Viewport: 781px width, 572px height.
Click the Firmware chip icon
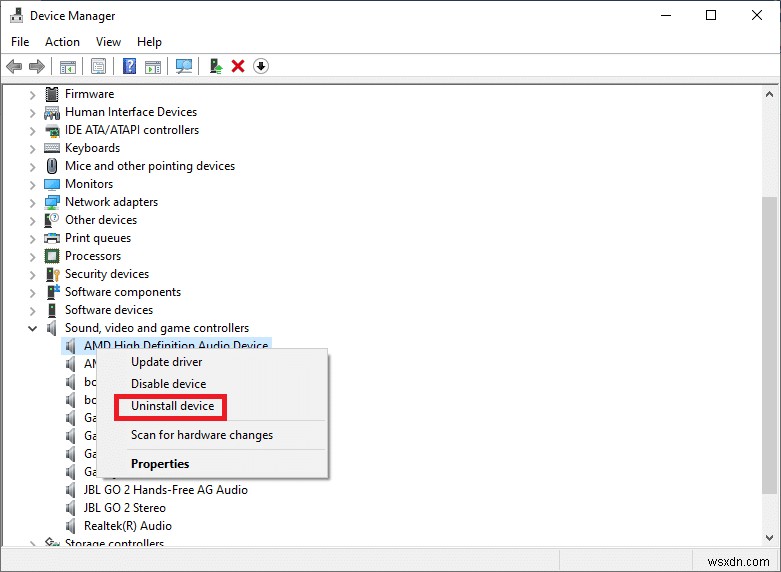(x=52, y=94)
